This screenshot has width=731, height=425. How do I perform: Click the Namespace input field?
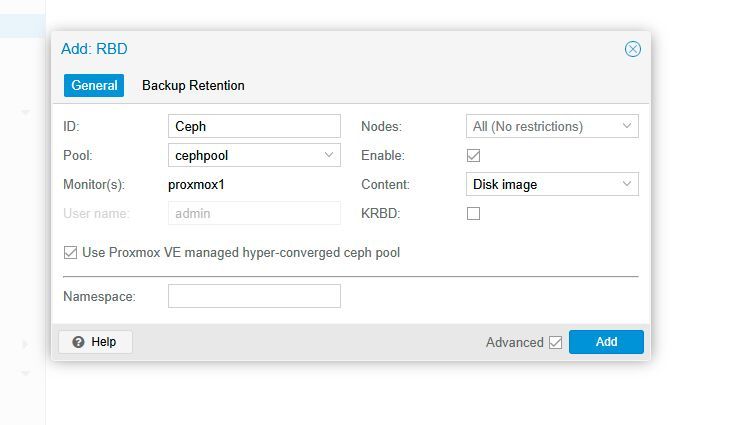point(254,296)
